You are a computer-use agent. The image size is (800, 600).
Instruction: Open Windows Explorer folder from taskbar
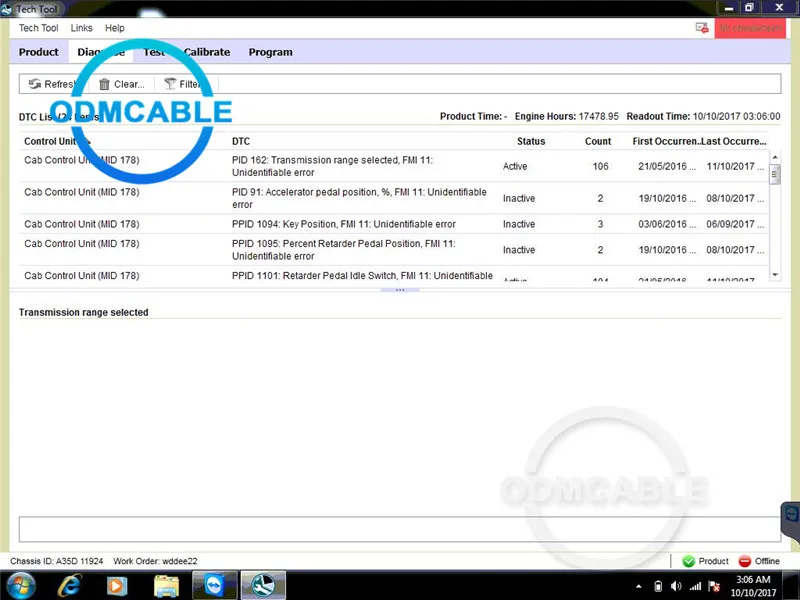pos(166,586)
